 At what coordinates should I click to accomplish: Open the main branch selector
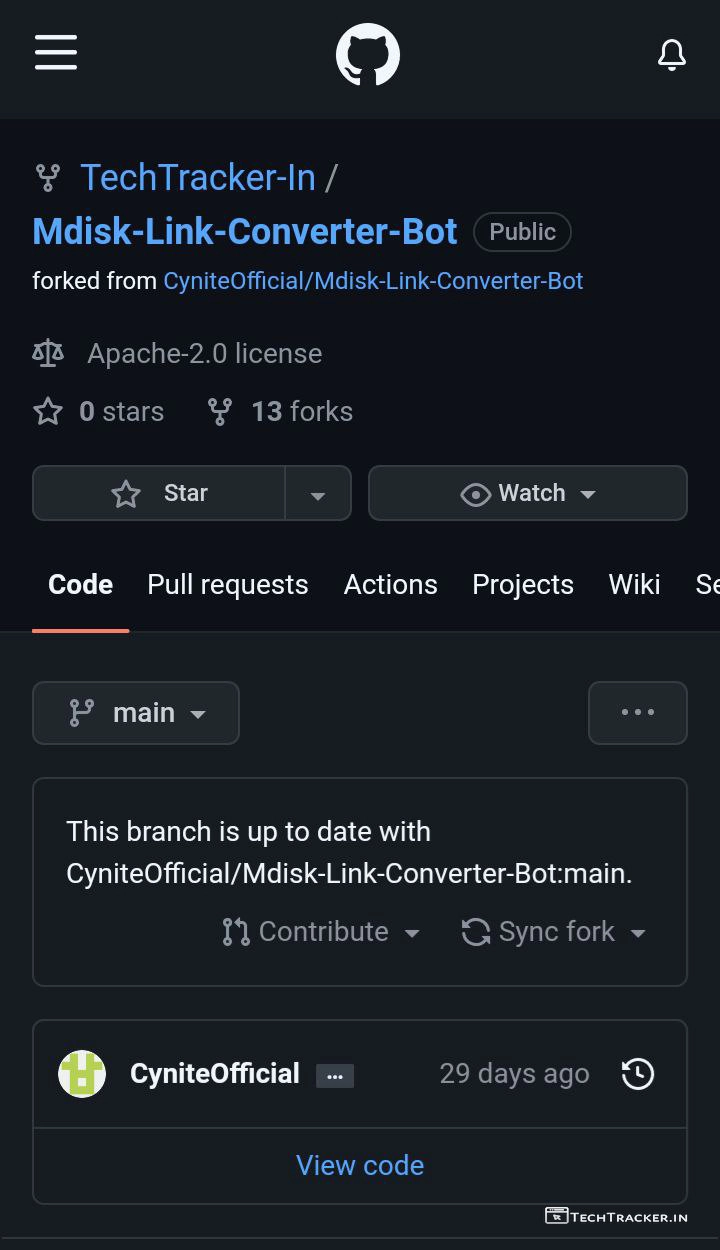(136, 713)
